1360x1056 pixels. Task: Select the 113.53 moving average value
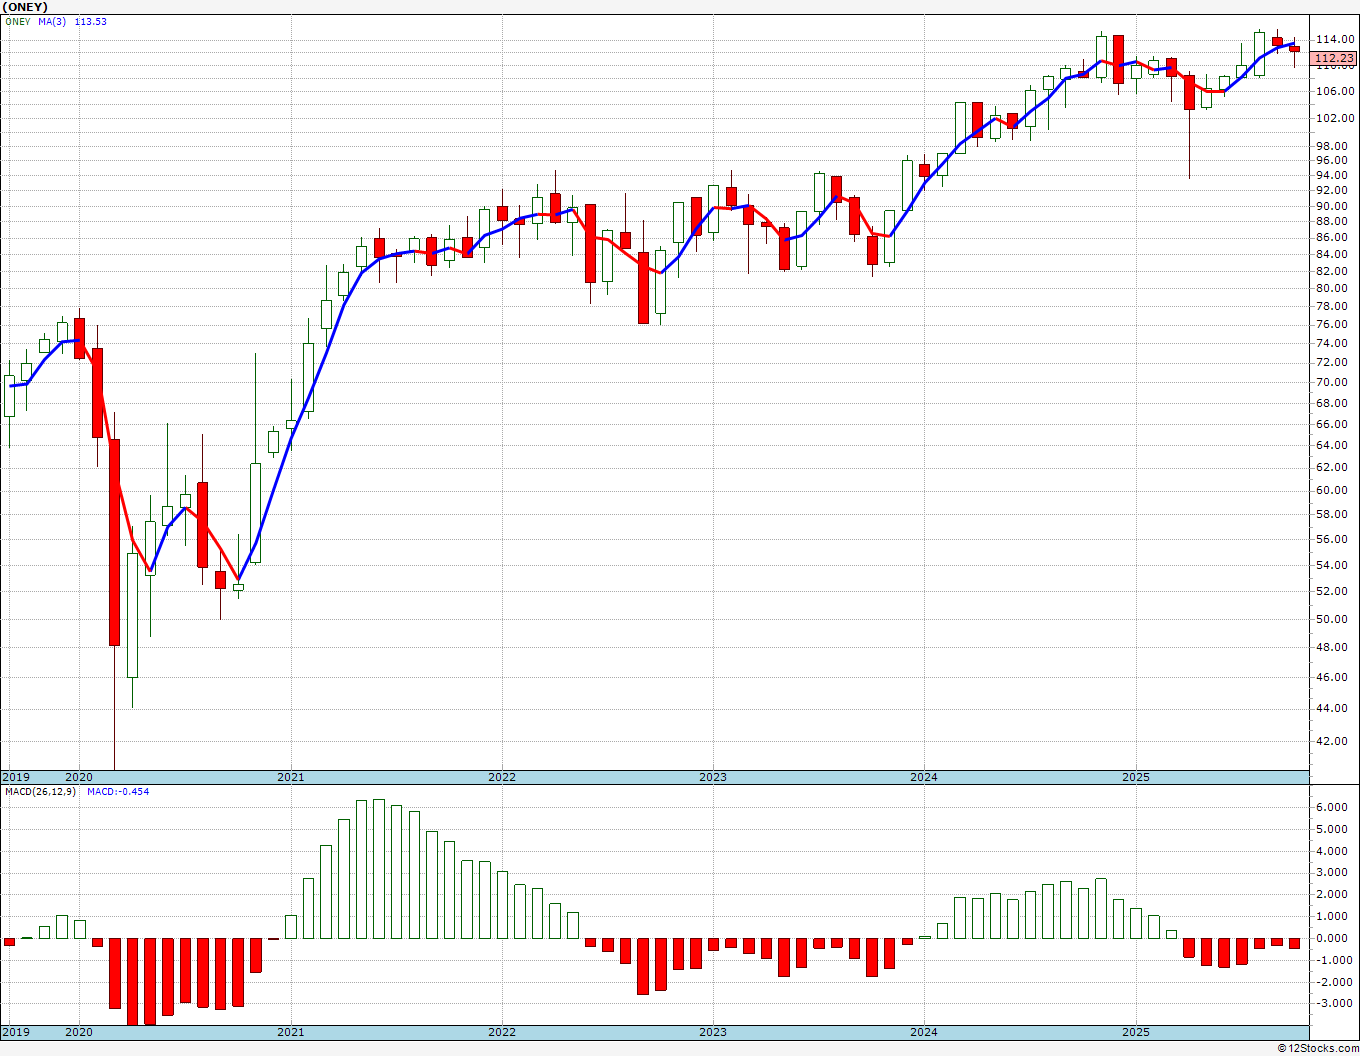pyautogui.click(x=90, y=21)
